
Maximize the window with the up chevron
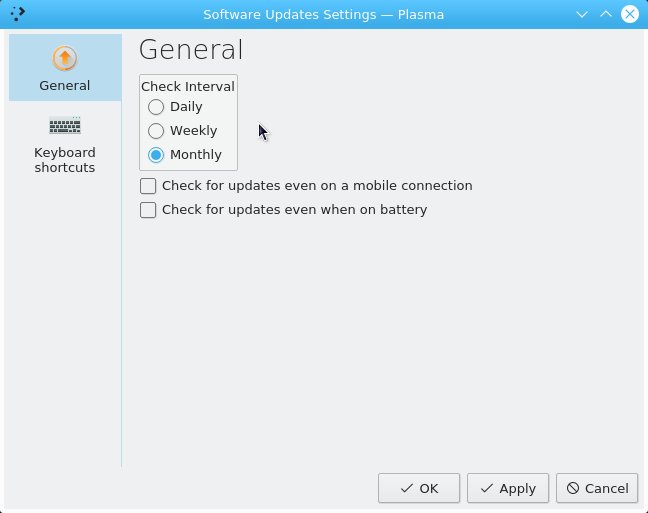pos(606,14)
